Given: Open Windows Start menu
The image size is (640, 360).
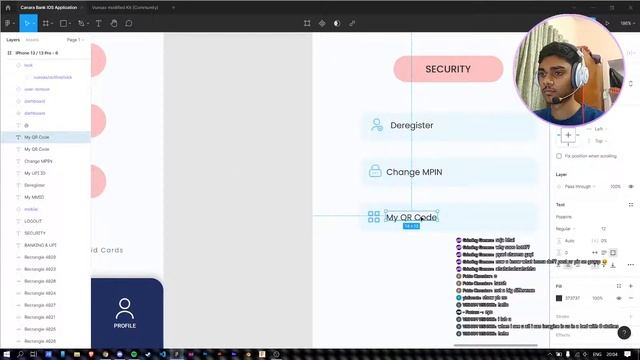Looking at the screenshot, I should 7,354.
